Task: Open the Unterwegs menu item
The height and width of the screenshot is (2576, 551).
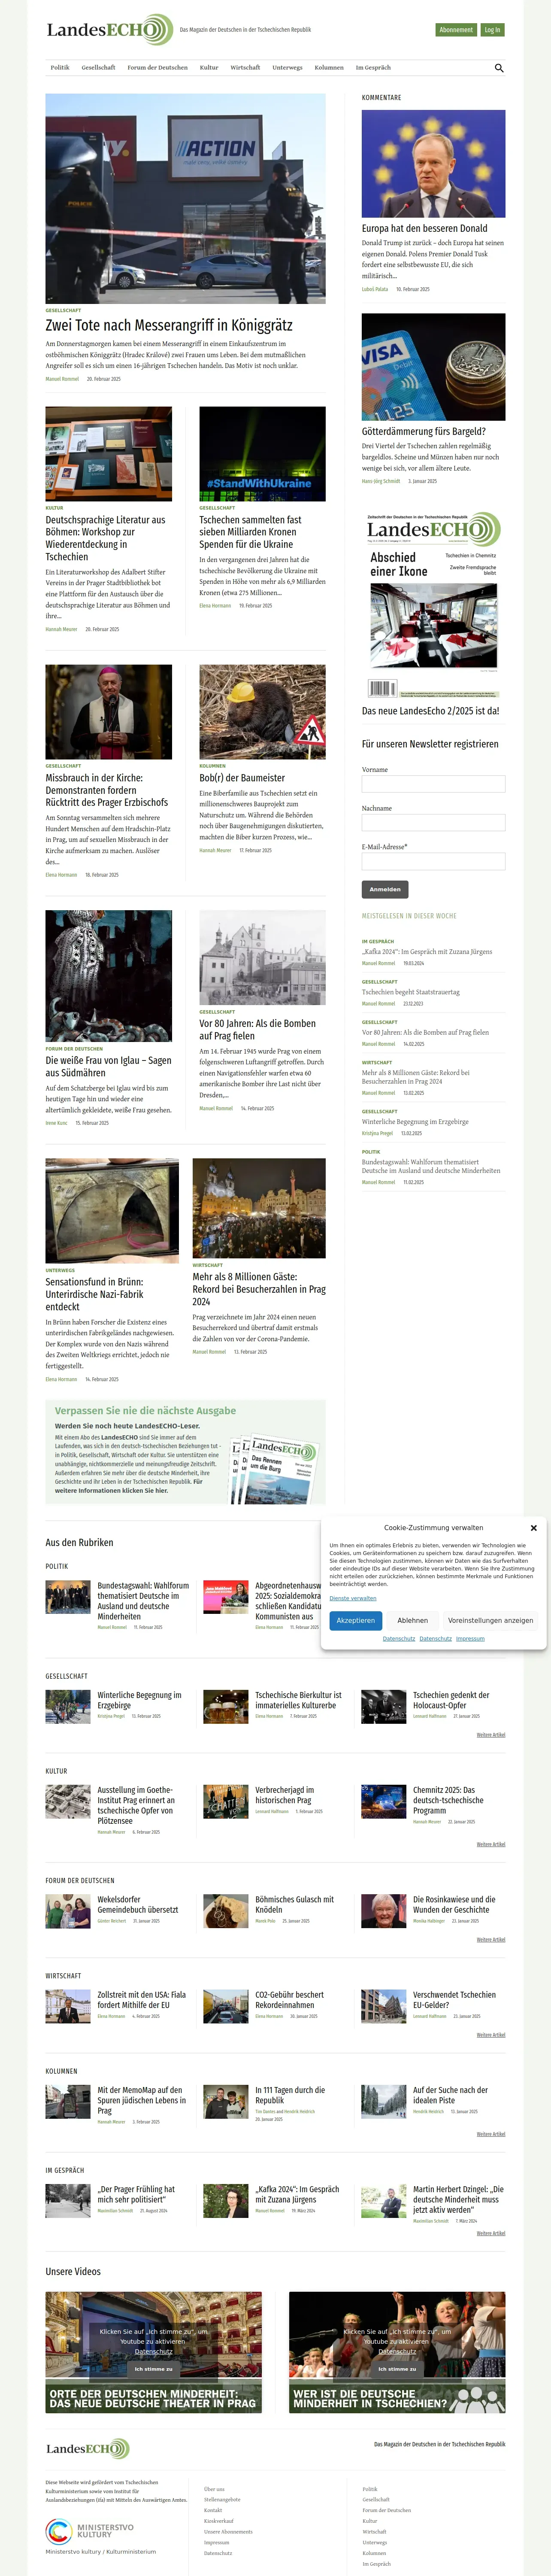Action: (x=287, y=67)
